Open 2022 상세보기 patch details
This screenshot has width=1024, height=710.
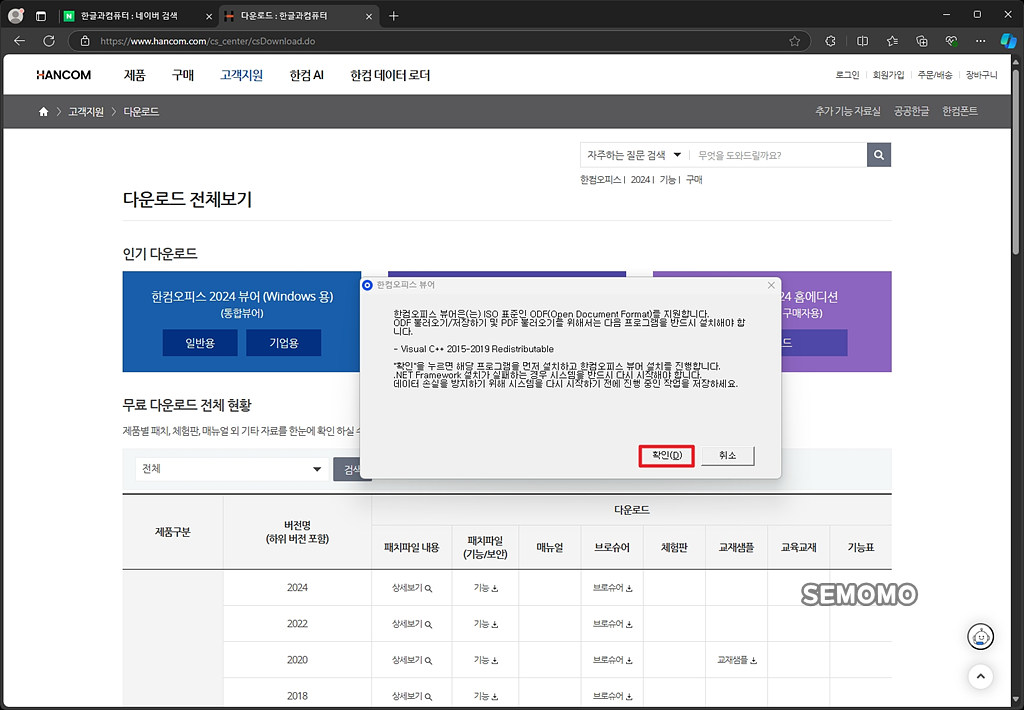tap(411, 624)
